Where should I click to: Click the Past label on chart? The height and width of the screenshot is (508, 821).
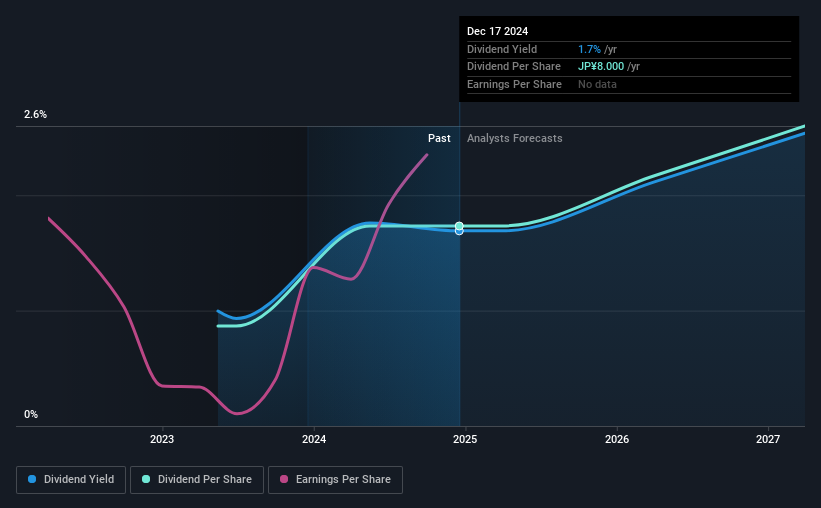(x=439, y=138)
